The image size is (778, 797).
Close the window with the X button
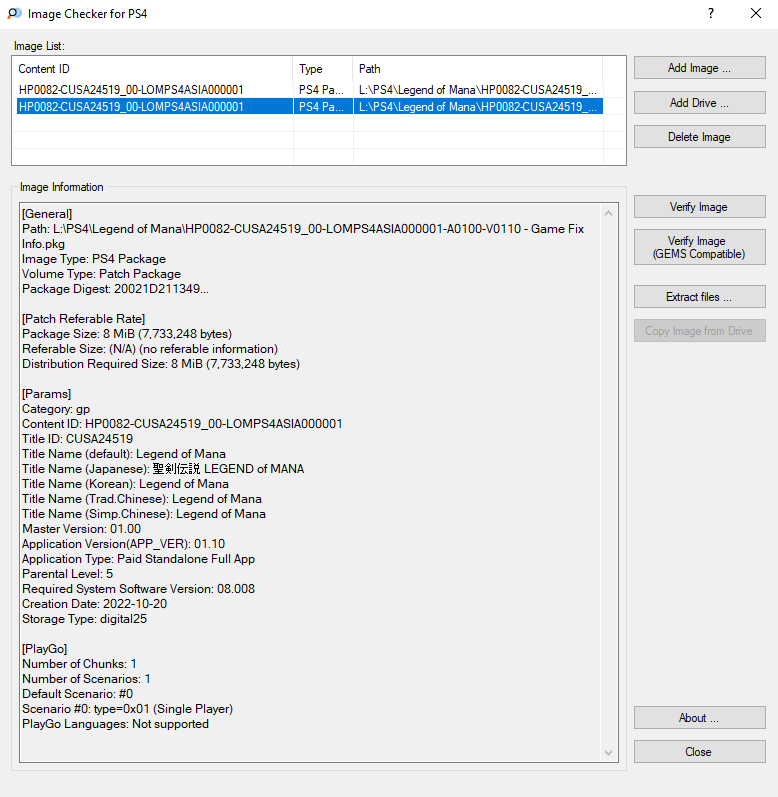756,13
